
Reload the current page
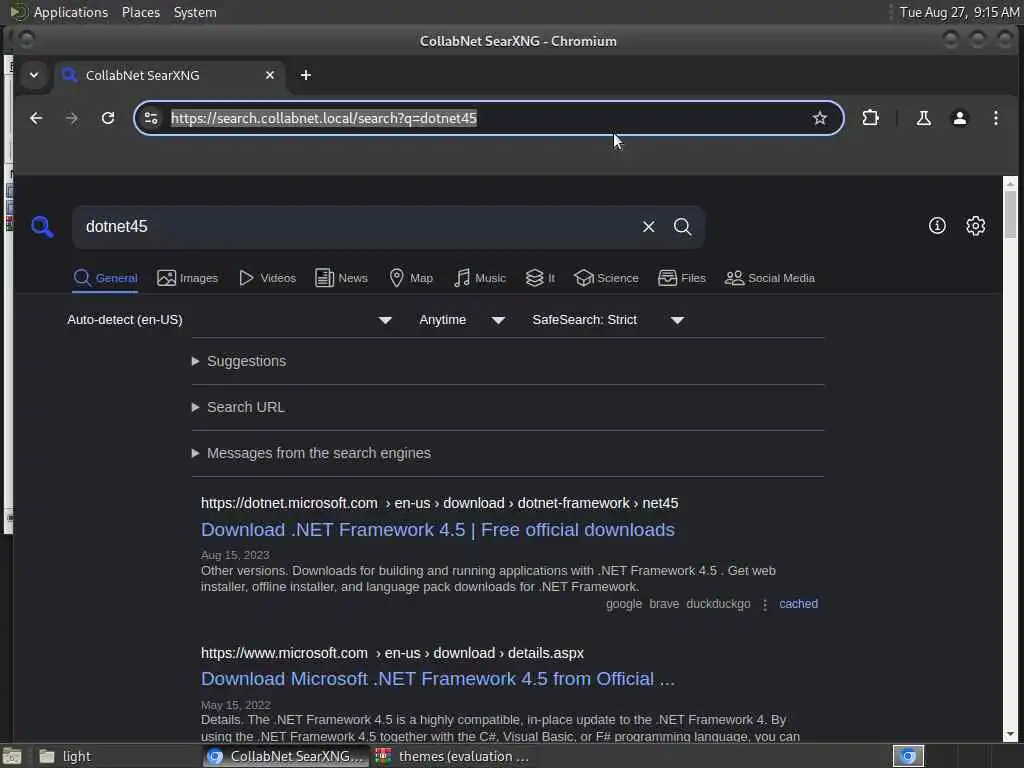coord(108,118)
